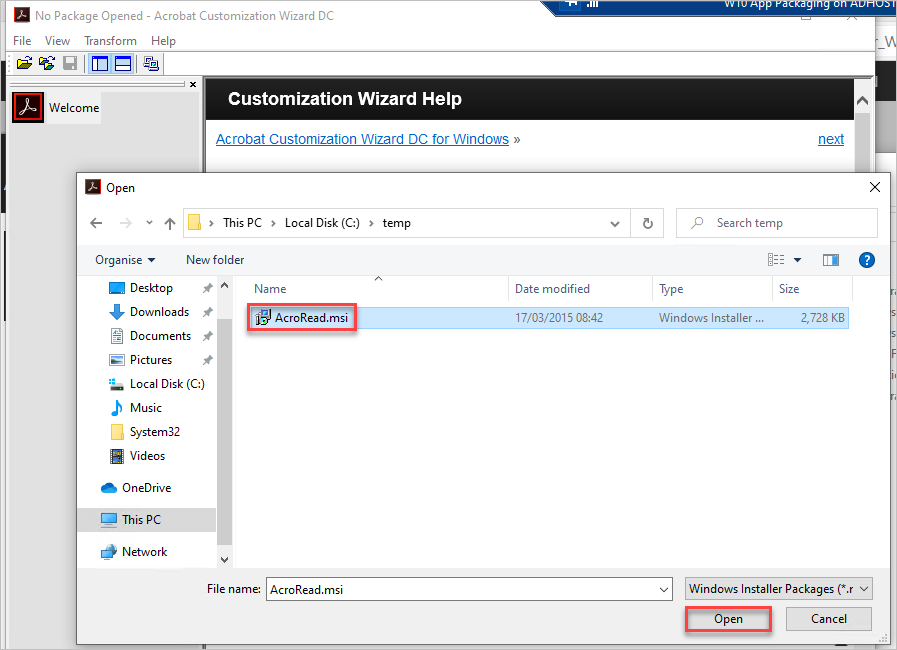Toggle the Name column sort order
The width and height of the screenshot is (897, 650).
[270, 288]
